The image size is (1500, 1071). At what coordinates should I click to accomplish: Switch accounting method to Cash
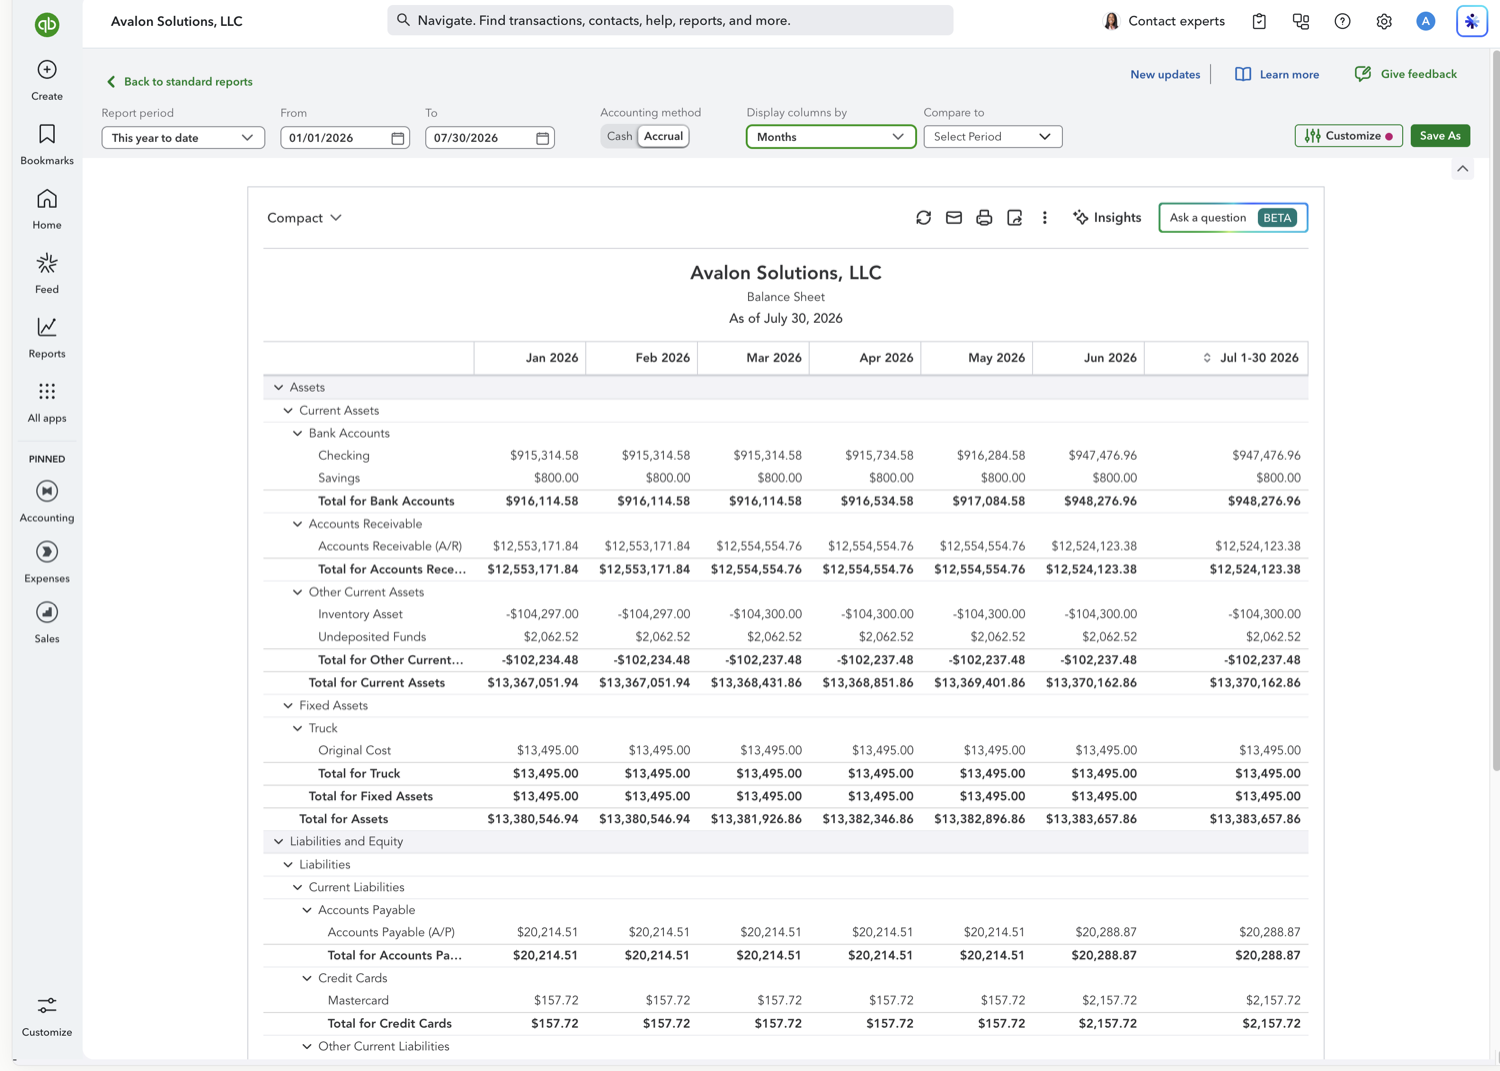tap(619, 137)
